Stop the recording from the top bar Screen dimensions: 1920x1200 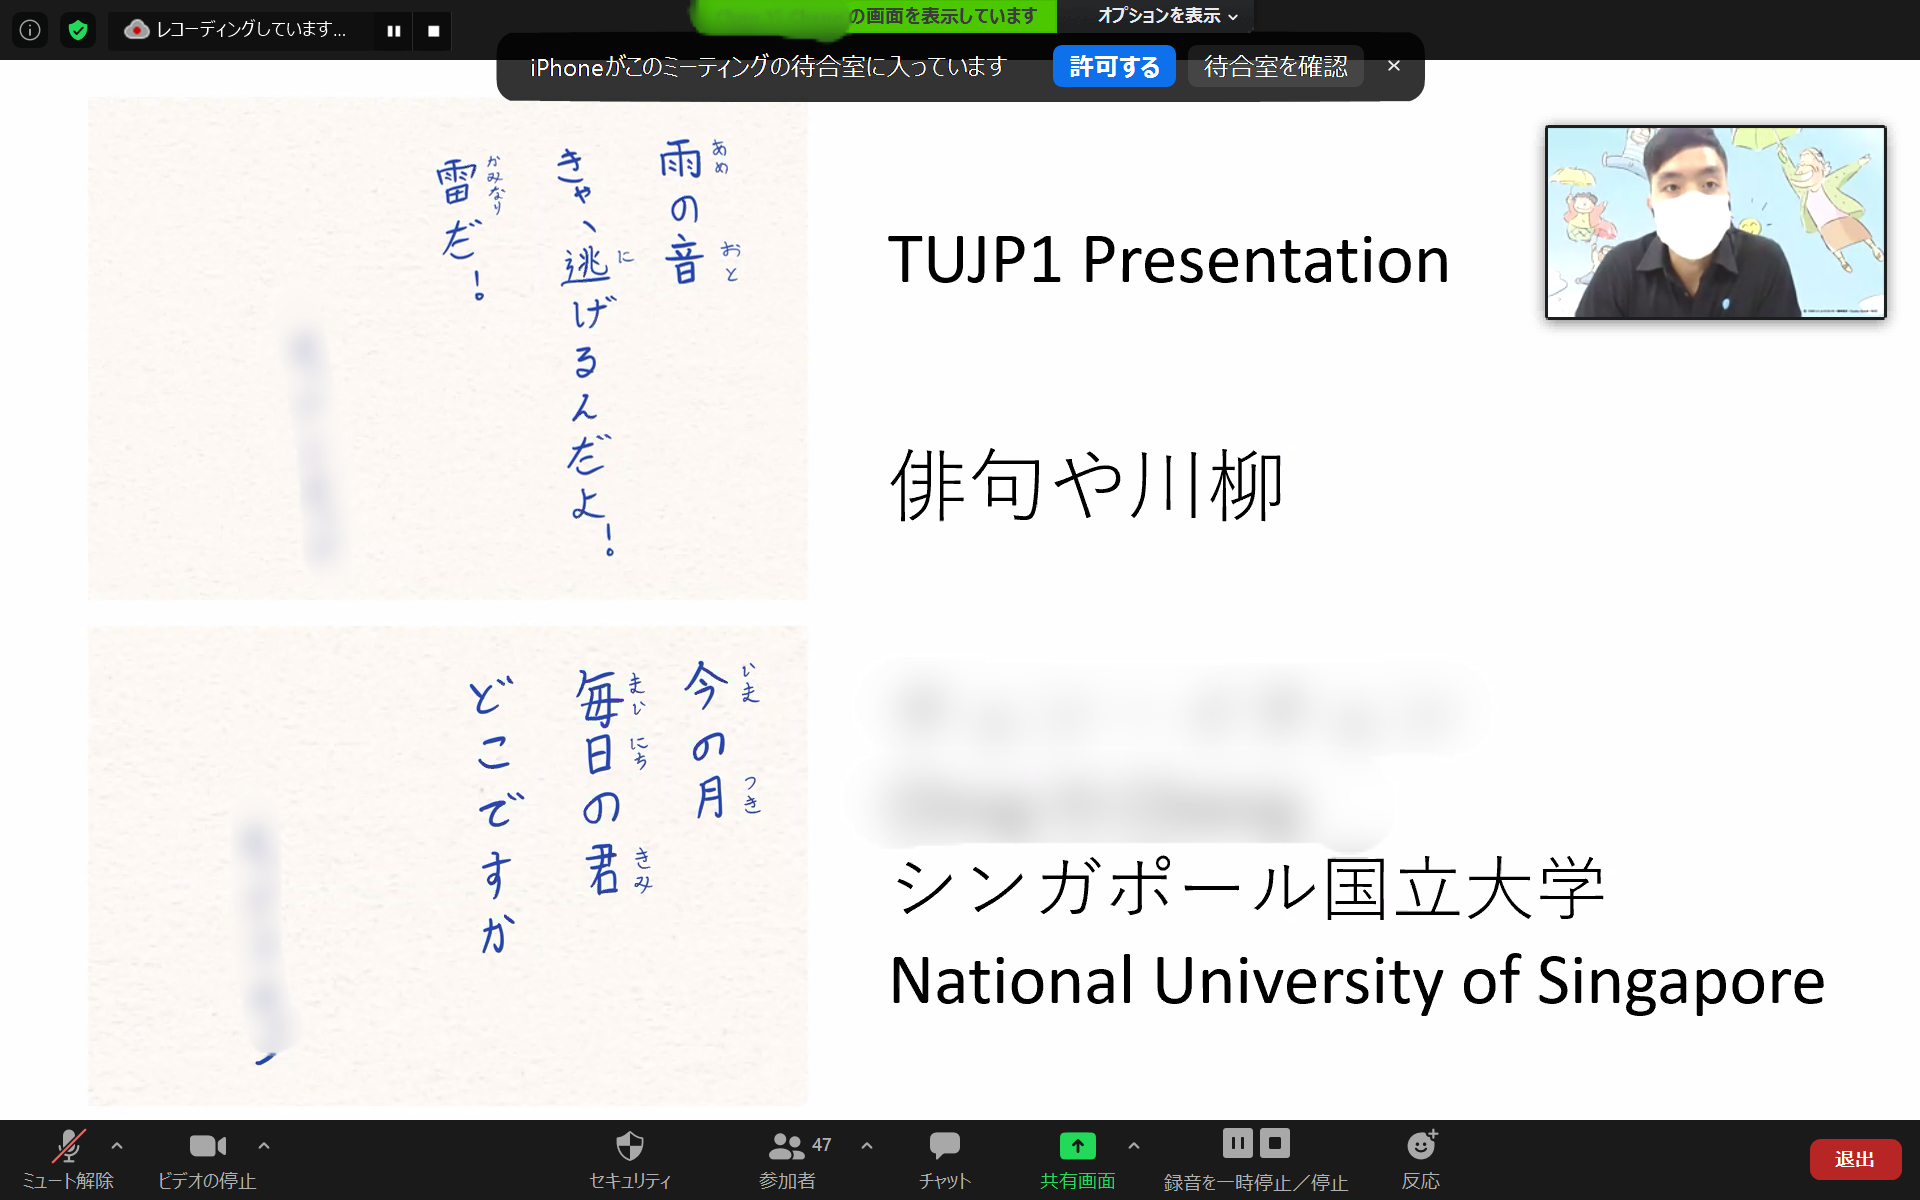pos(433,31)
